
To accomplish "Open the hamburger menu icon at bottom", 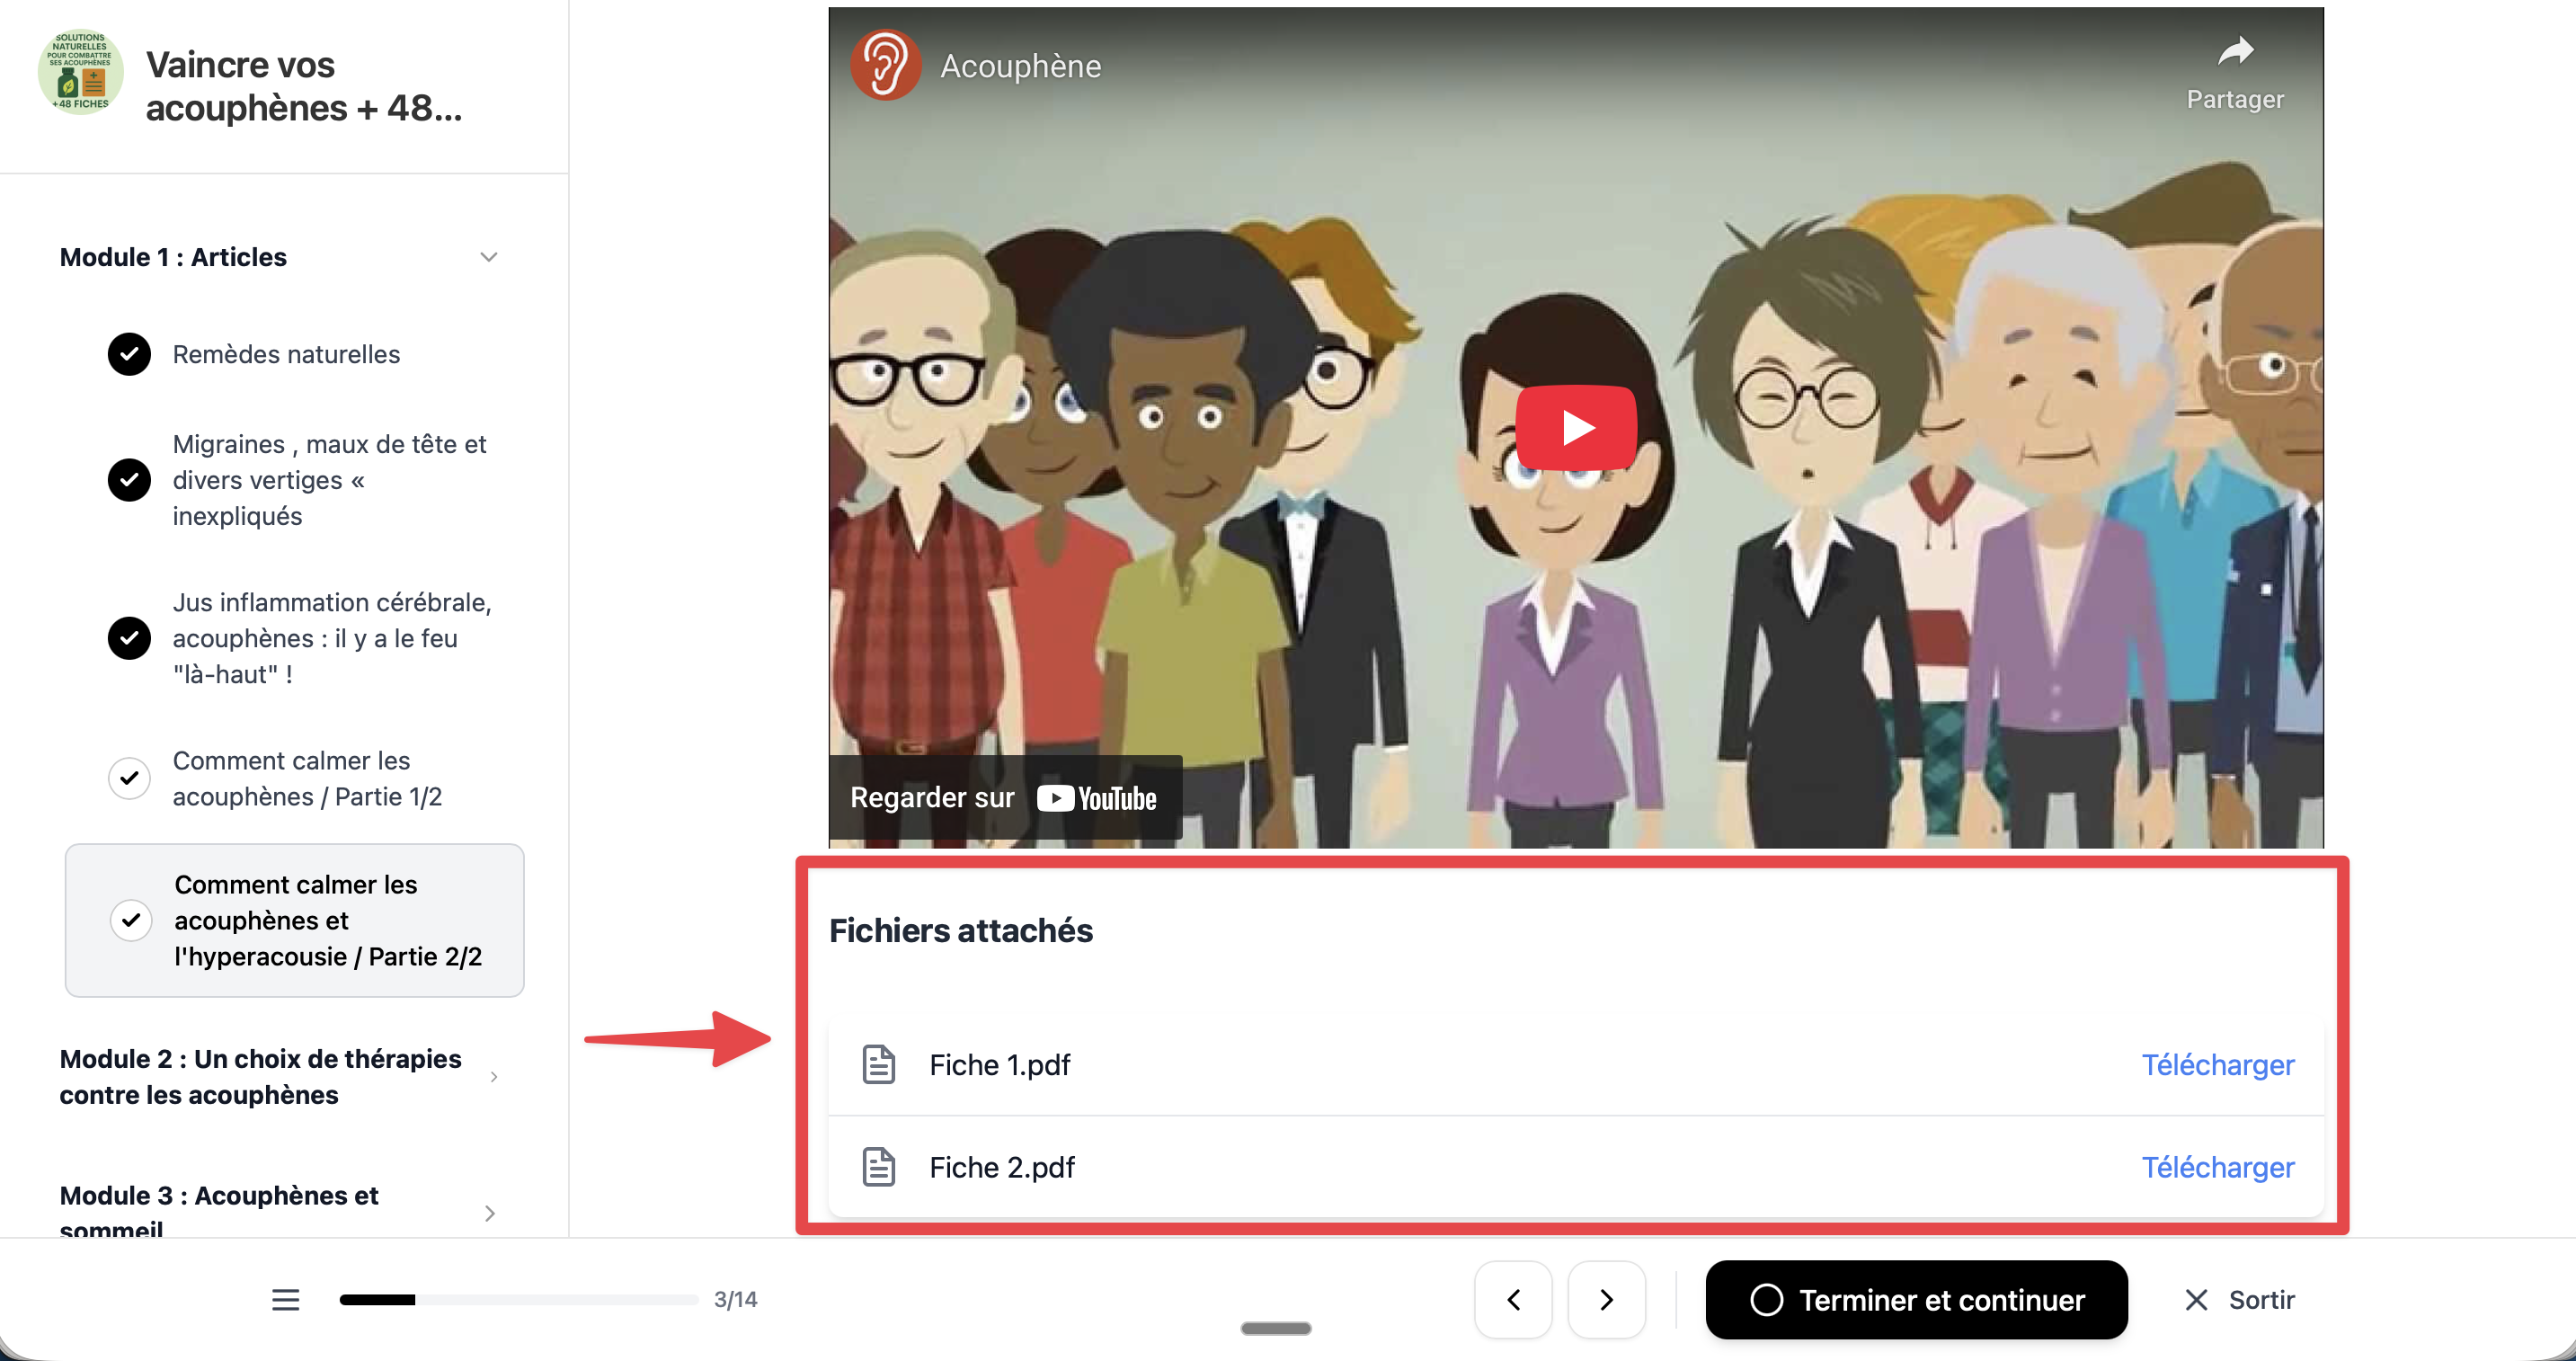I will [285, 1299].
